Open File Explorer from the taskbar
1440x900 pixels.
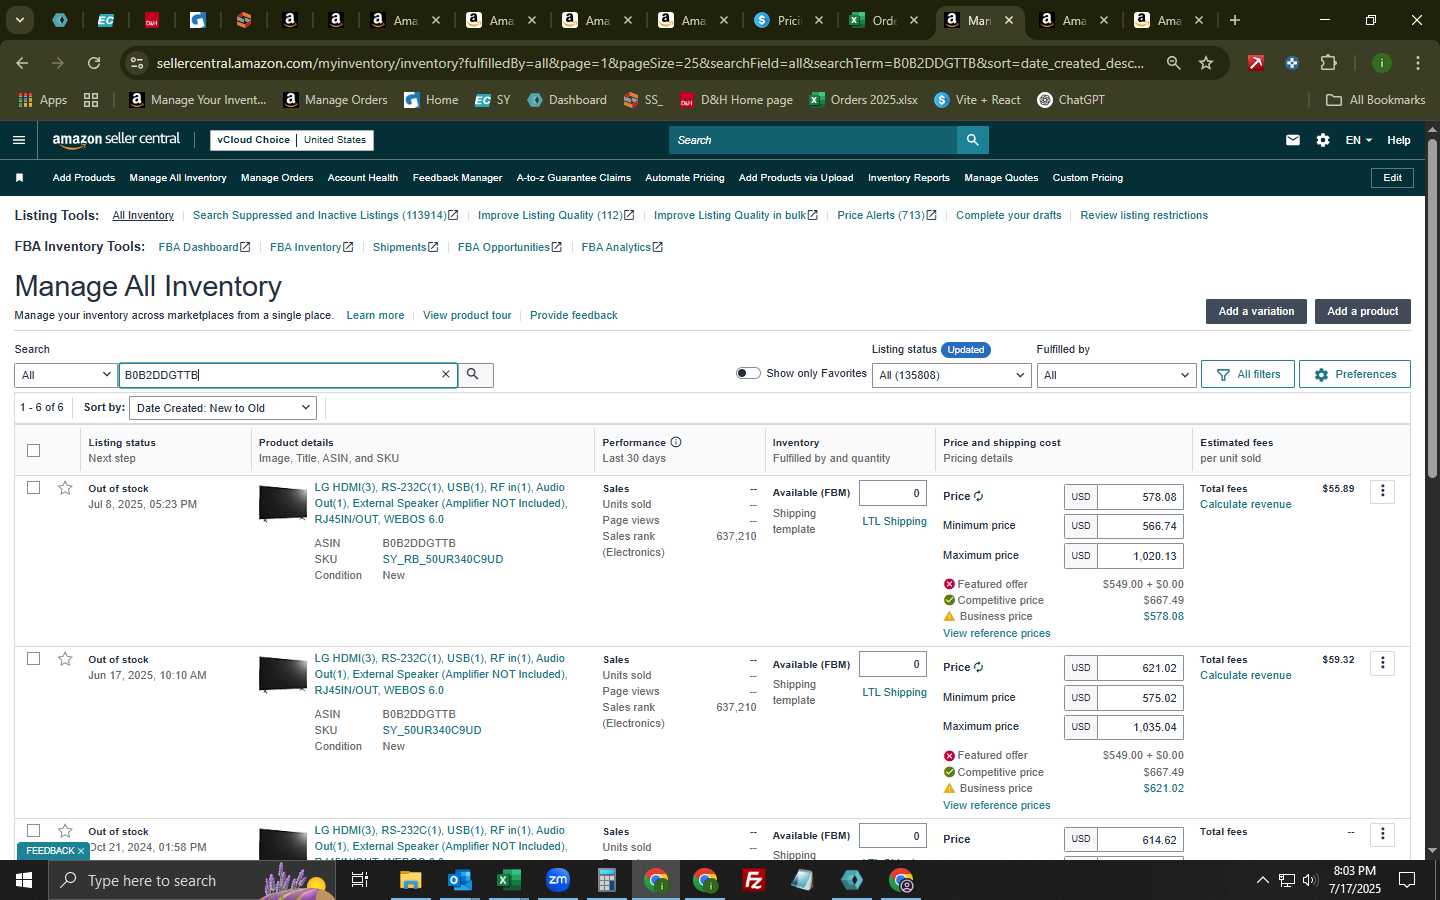point(411,880)
